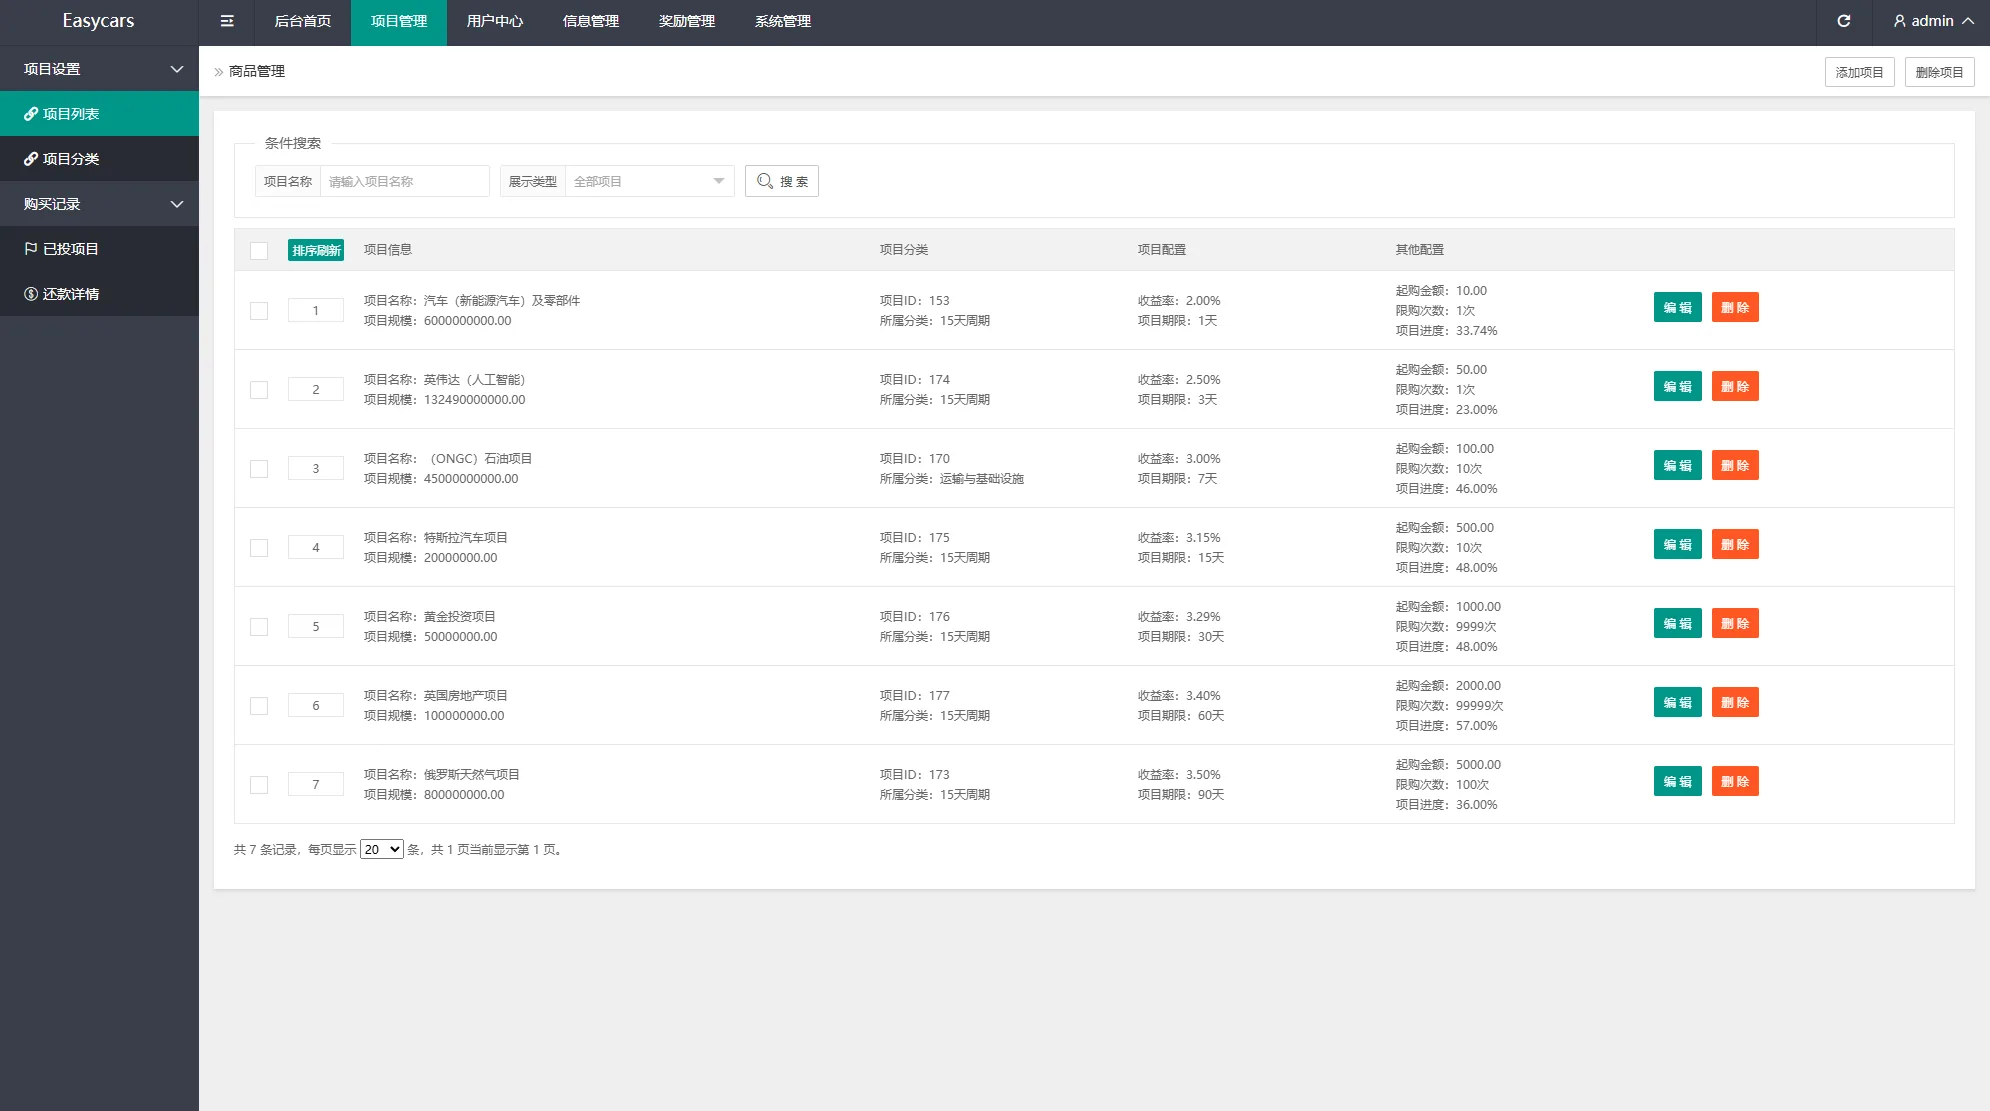
Task: Click the magnifier search button
Action: 781,181
